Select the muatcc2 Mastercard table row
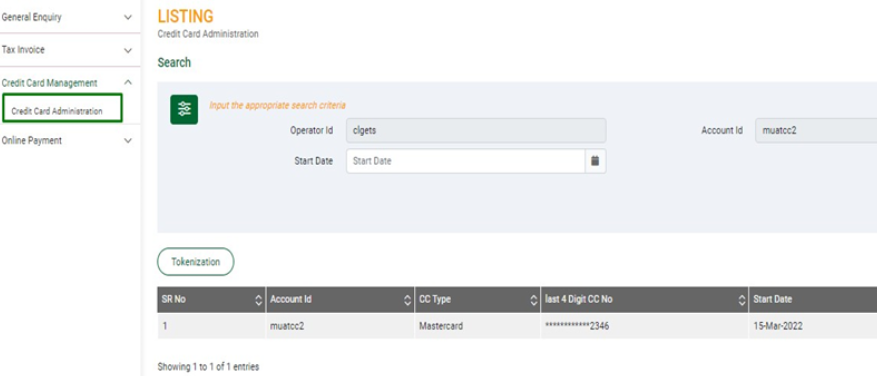This screenshot has width=877, height=376. click(517, 326)
